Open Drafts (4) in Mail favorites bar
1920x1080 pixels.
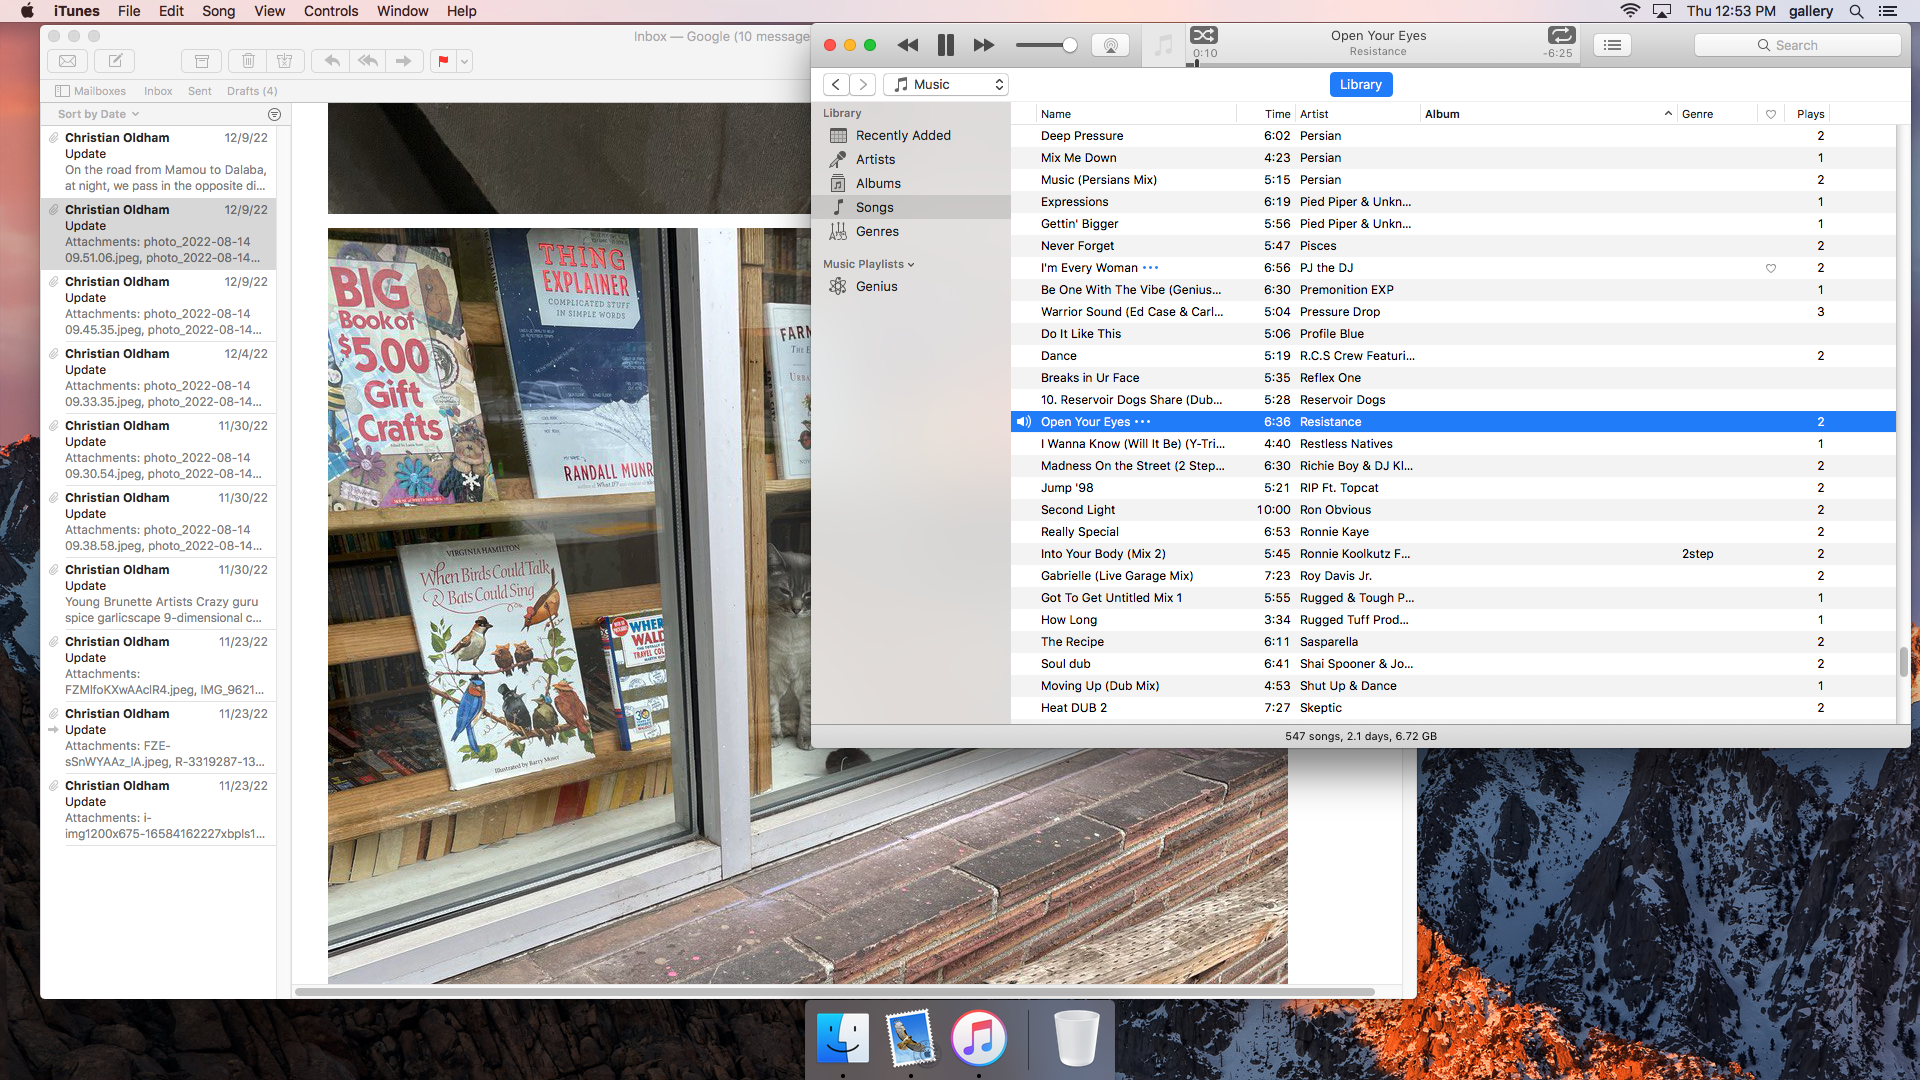252,91
